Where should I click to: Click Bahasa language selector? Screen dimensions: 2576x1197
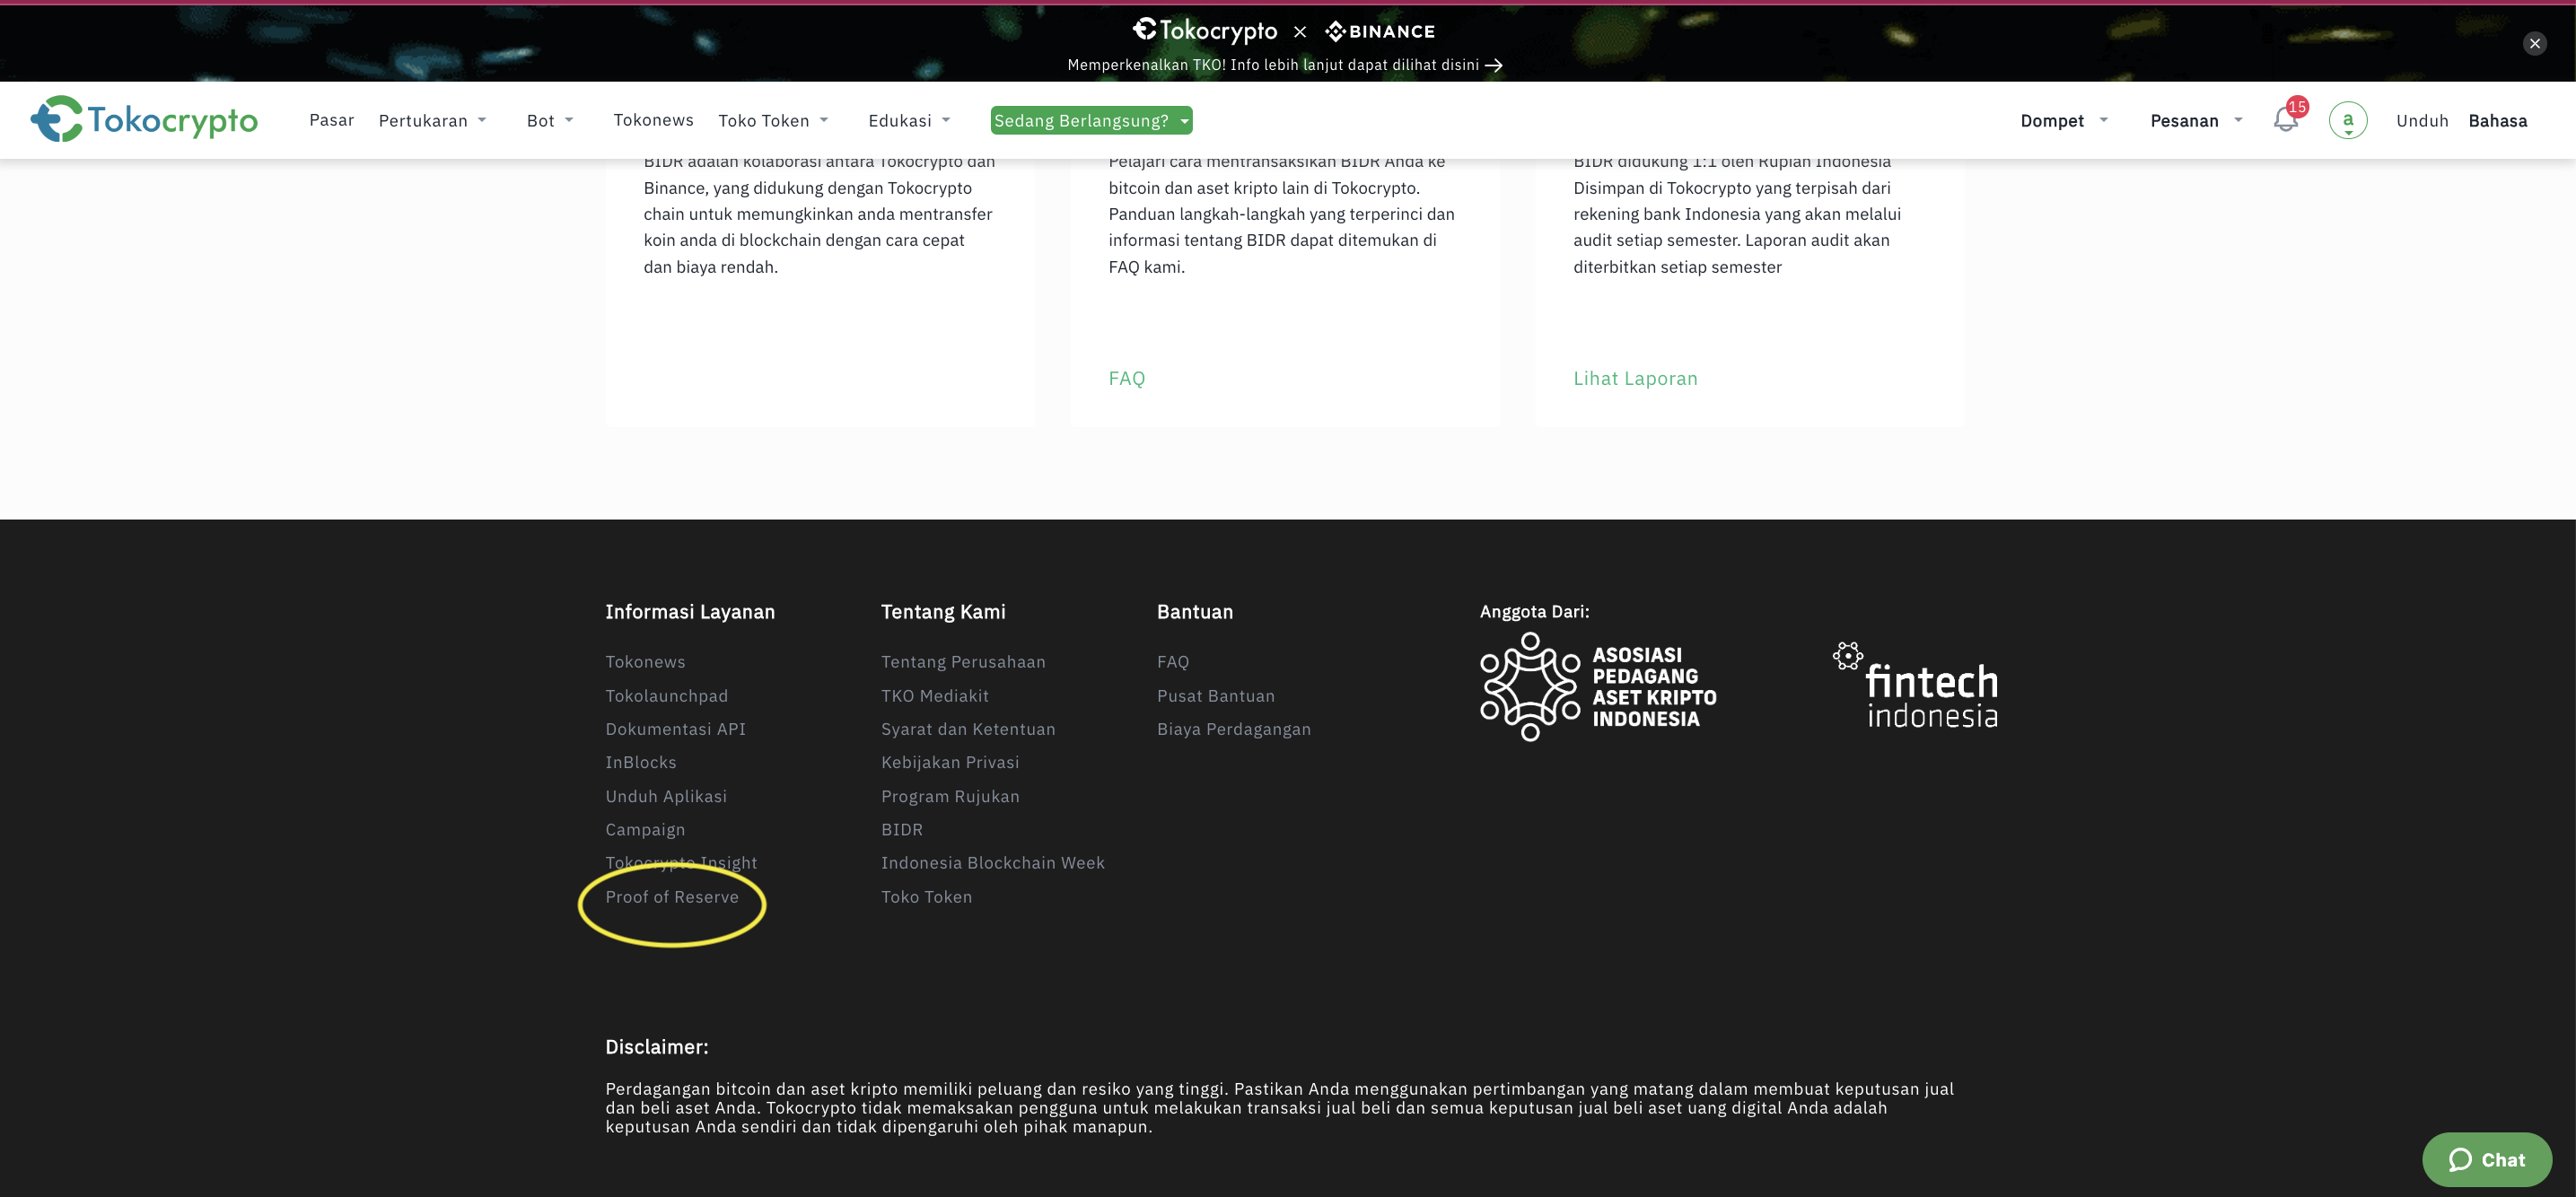coord(2497,121)
